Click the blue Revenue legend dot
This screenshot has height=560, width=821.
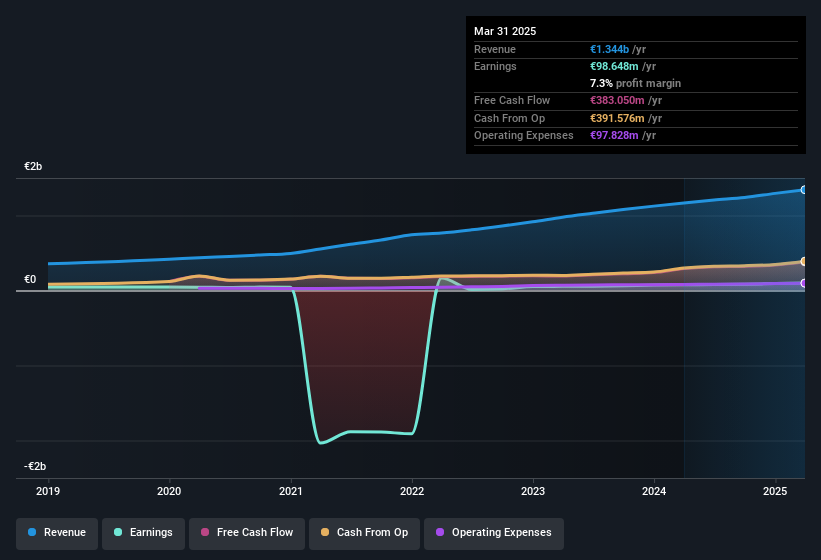[32, 532]
